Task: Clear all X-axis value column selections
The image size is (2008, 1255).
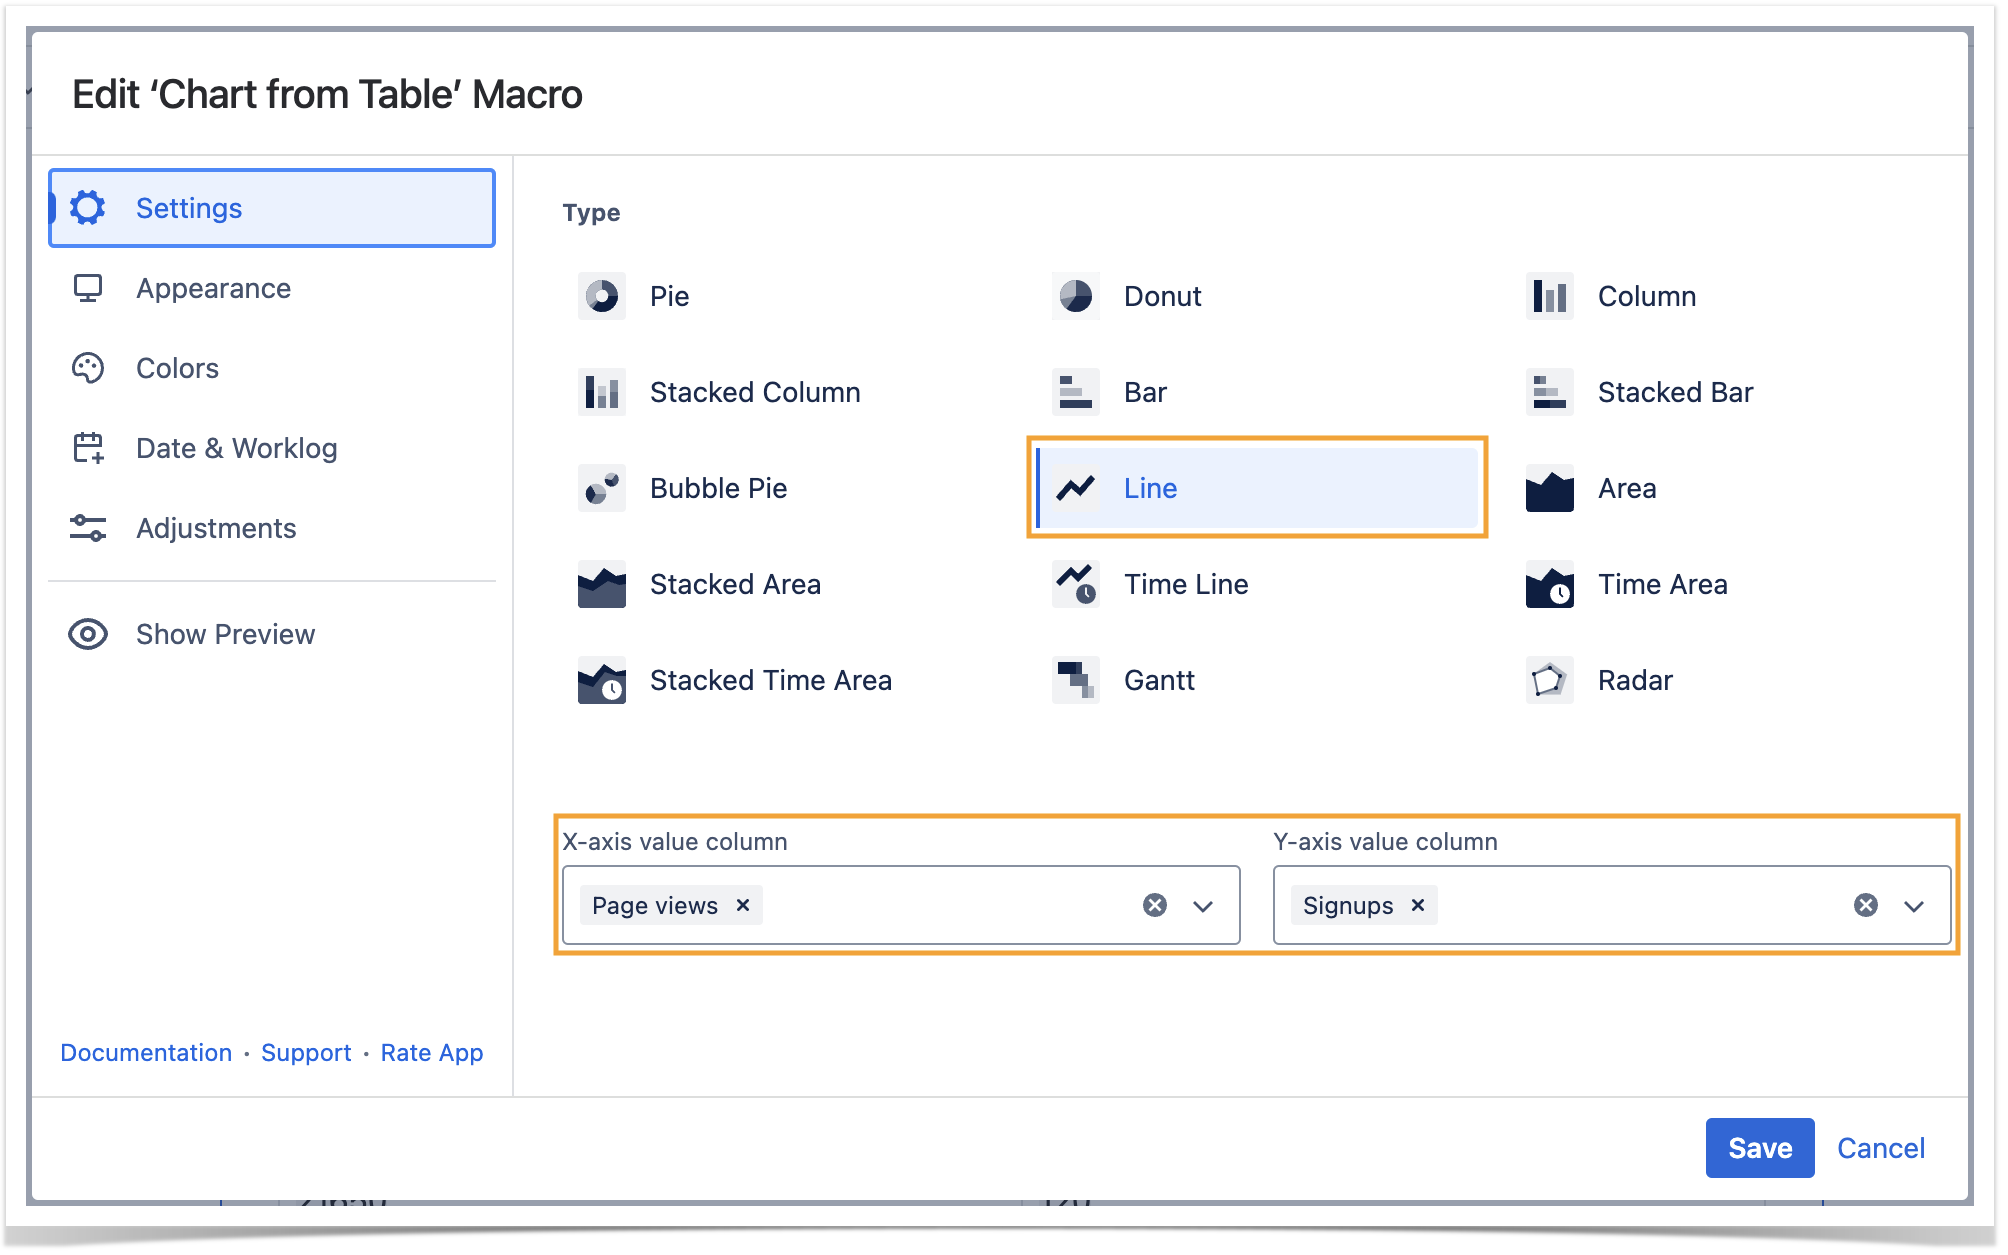Action: [x=1155, y=905]
